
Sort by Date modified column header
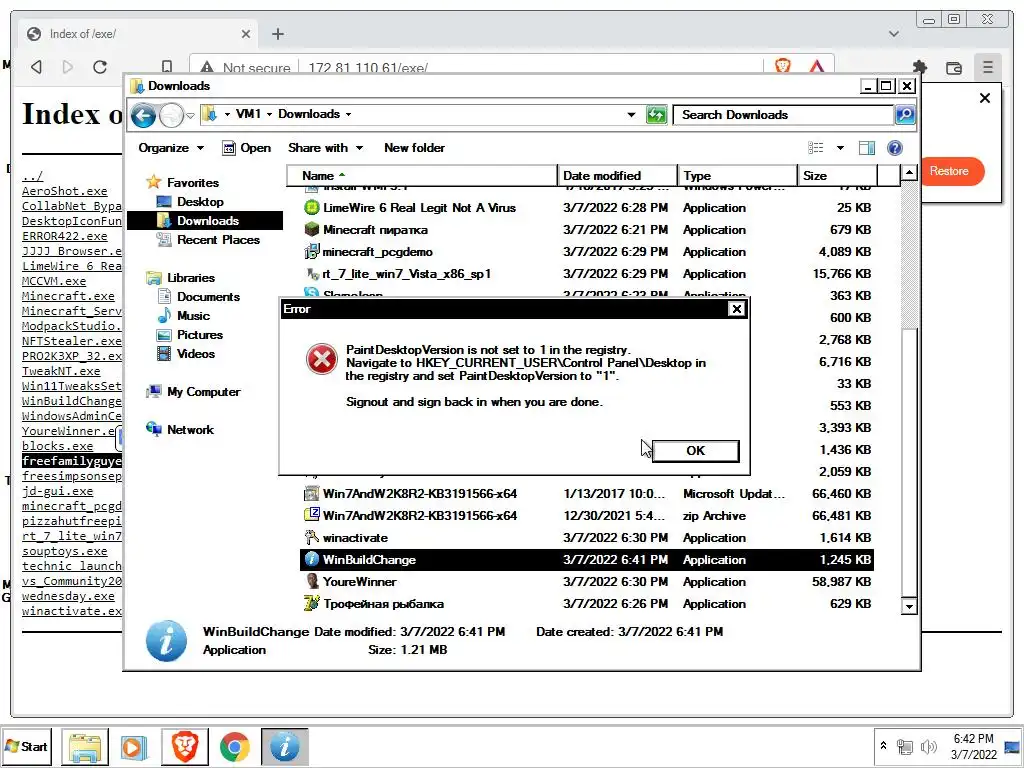point(617,176)
